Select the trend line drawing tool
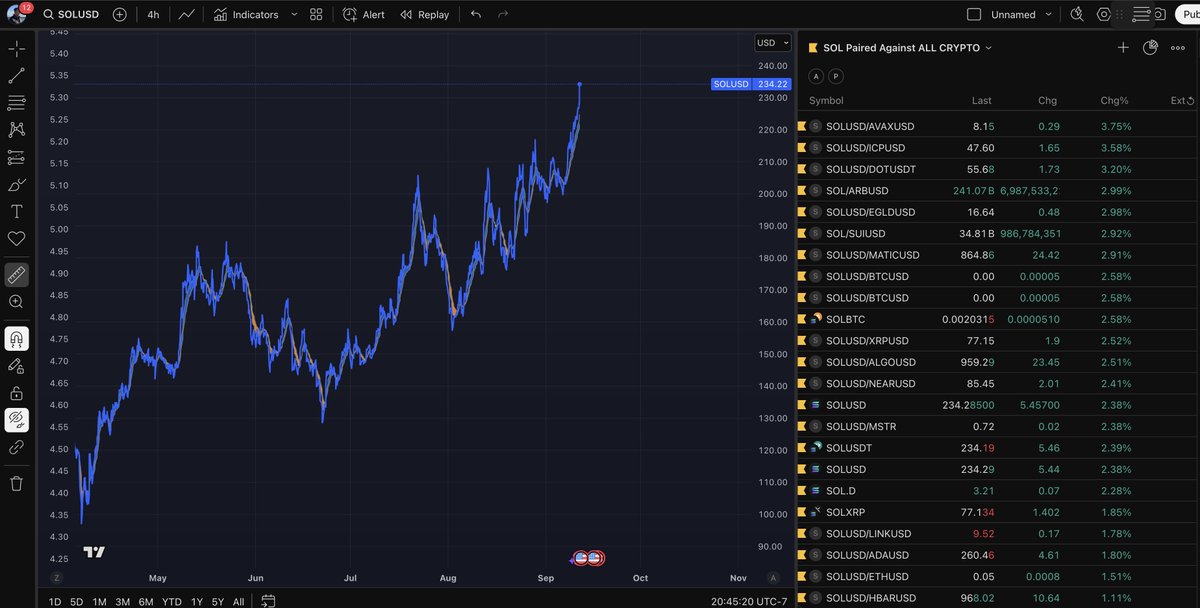 tap(17, 76)
